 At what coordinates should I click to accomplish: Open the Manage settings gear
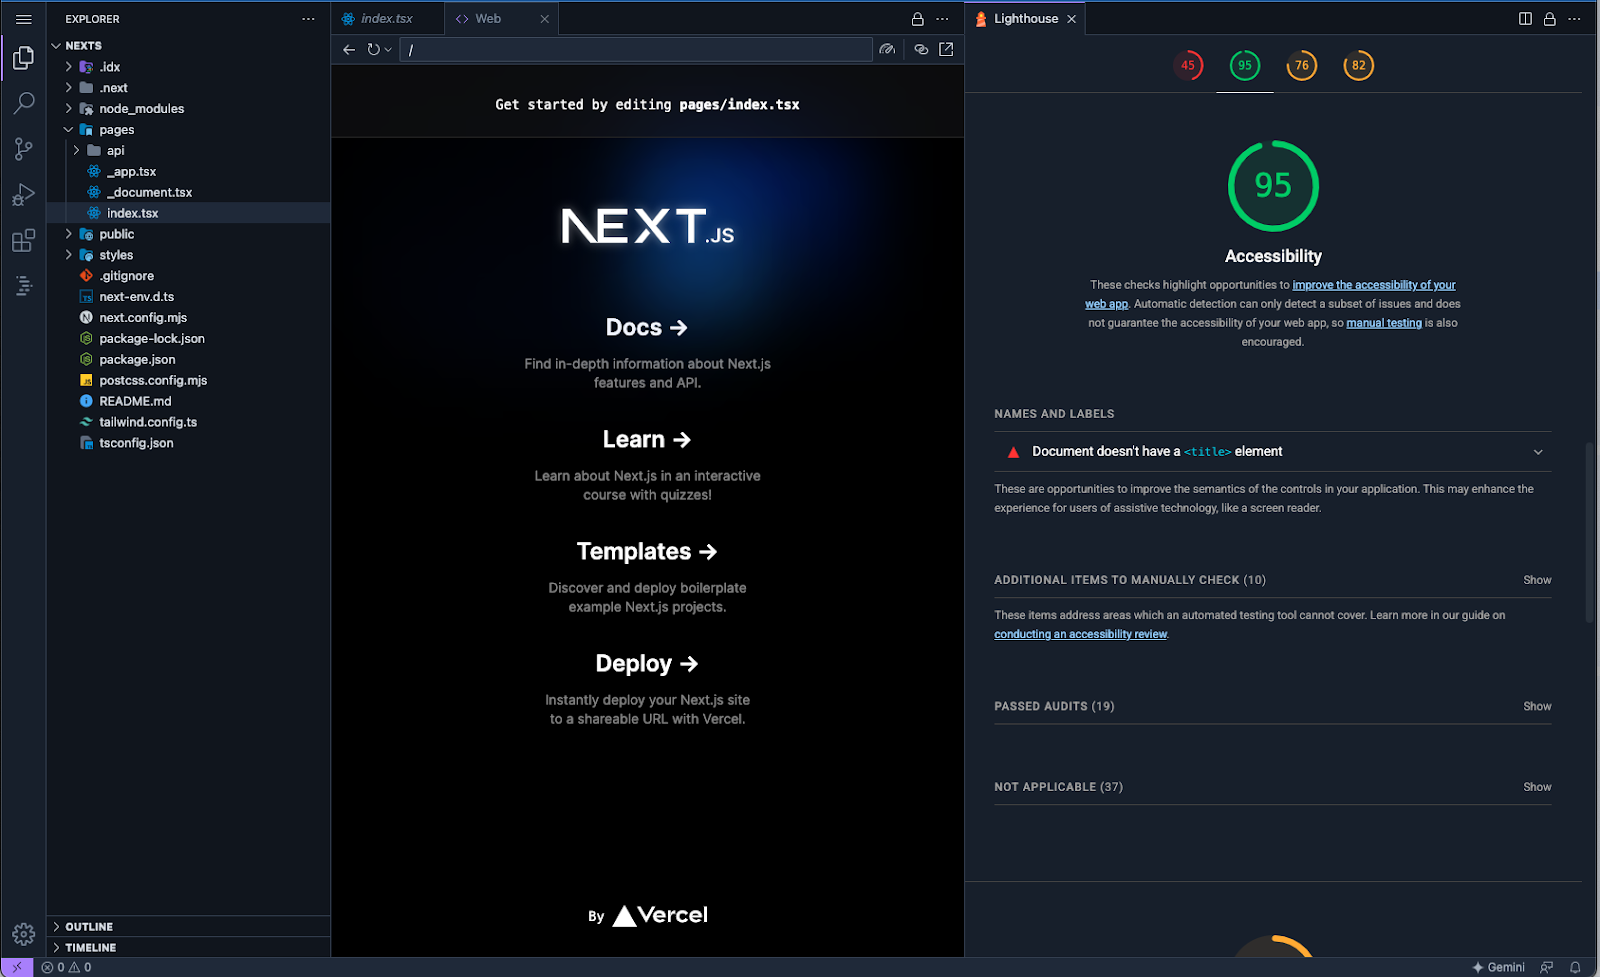24,933
